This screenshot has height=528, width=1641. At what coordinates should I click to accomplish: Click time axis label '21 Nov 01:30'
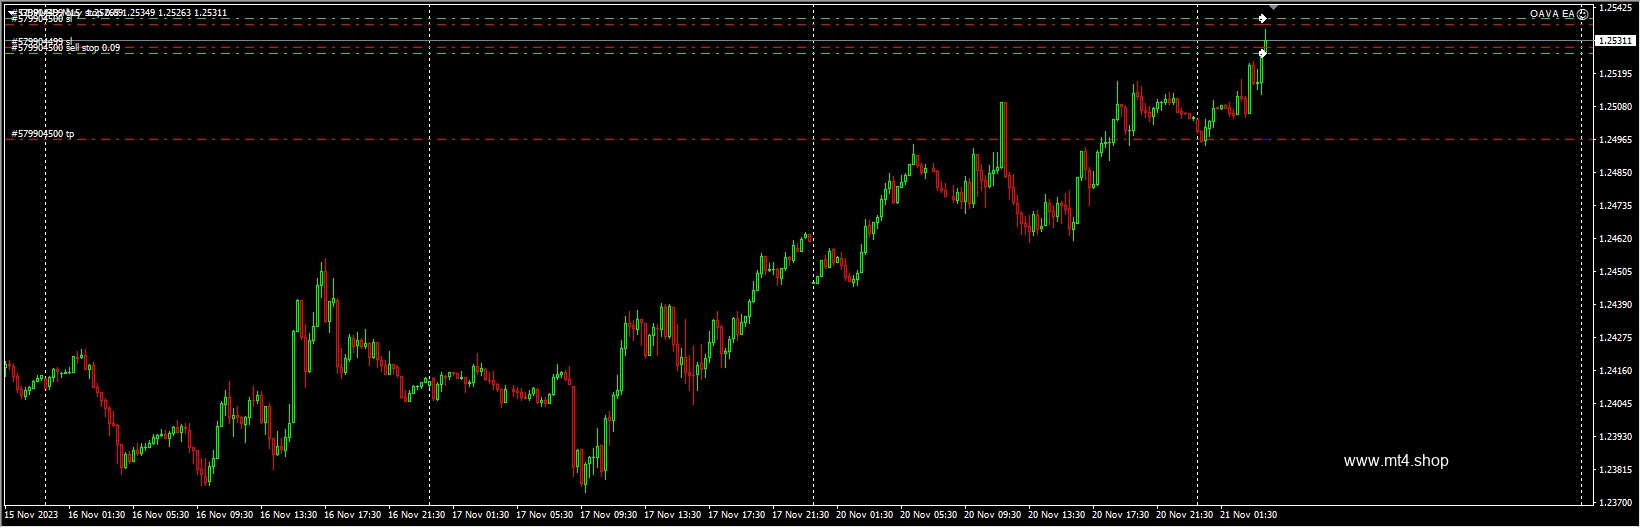(1249, 516)
